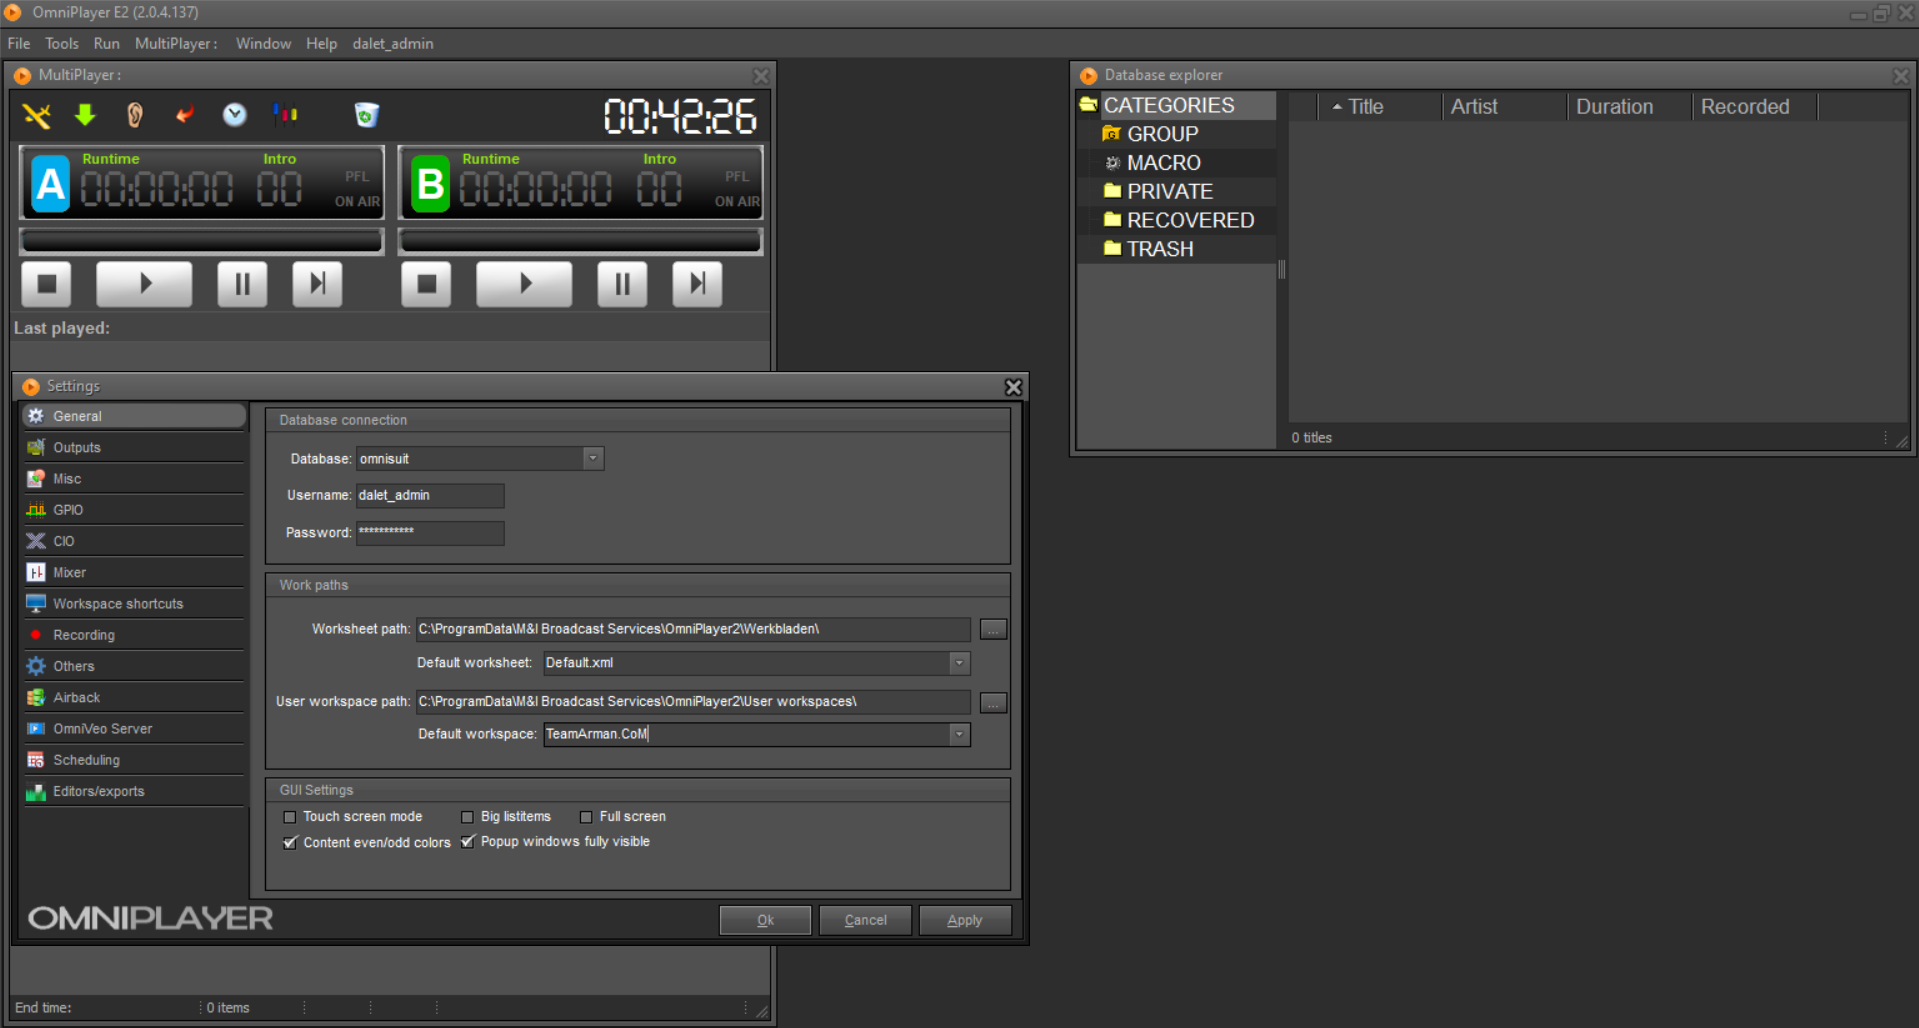Open Airback settings category

pos(135,698)
